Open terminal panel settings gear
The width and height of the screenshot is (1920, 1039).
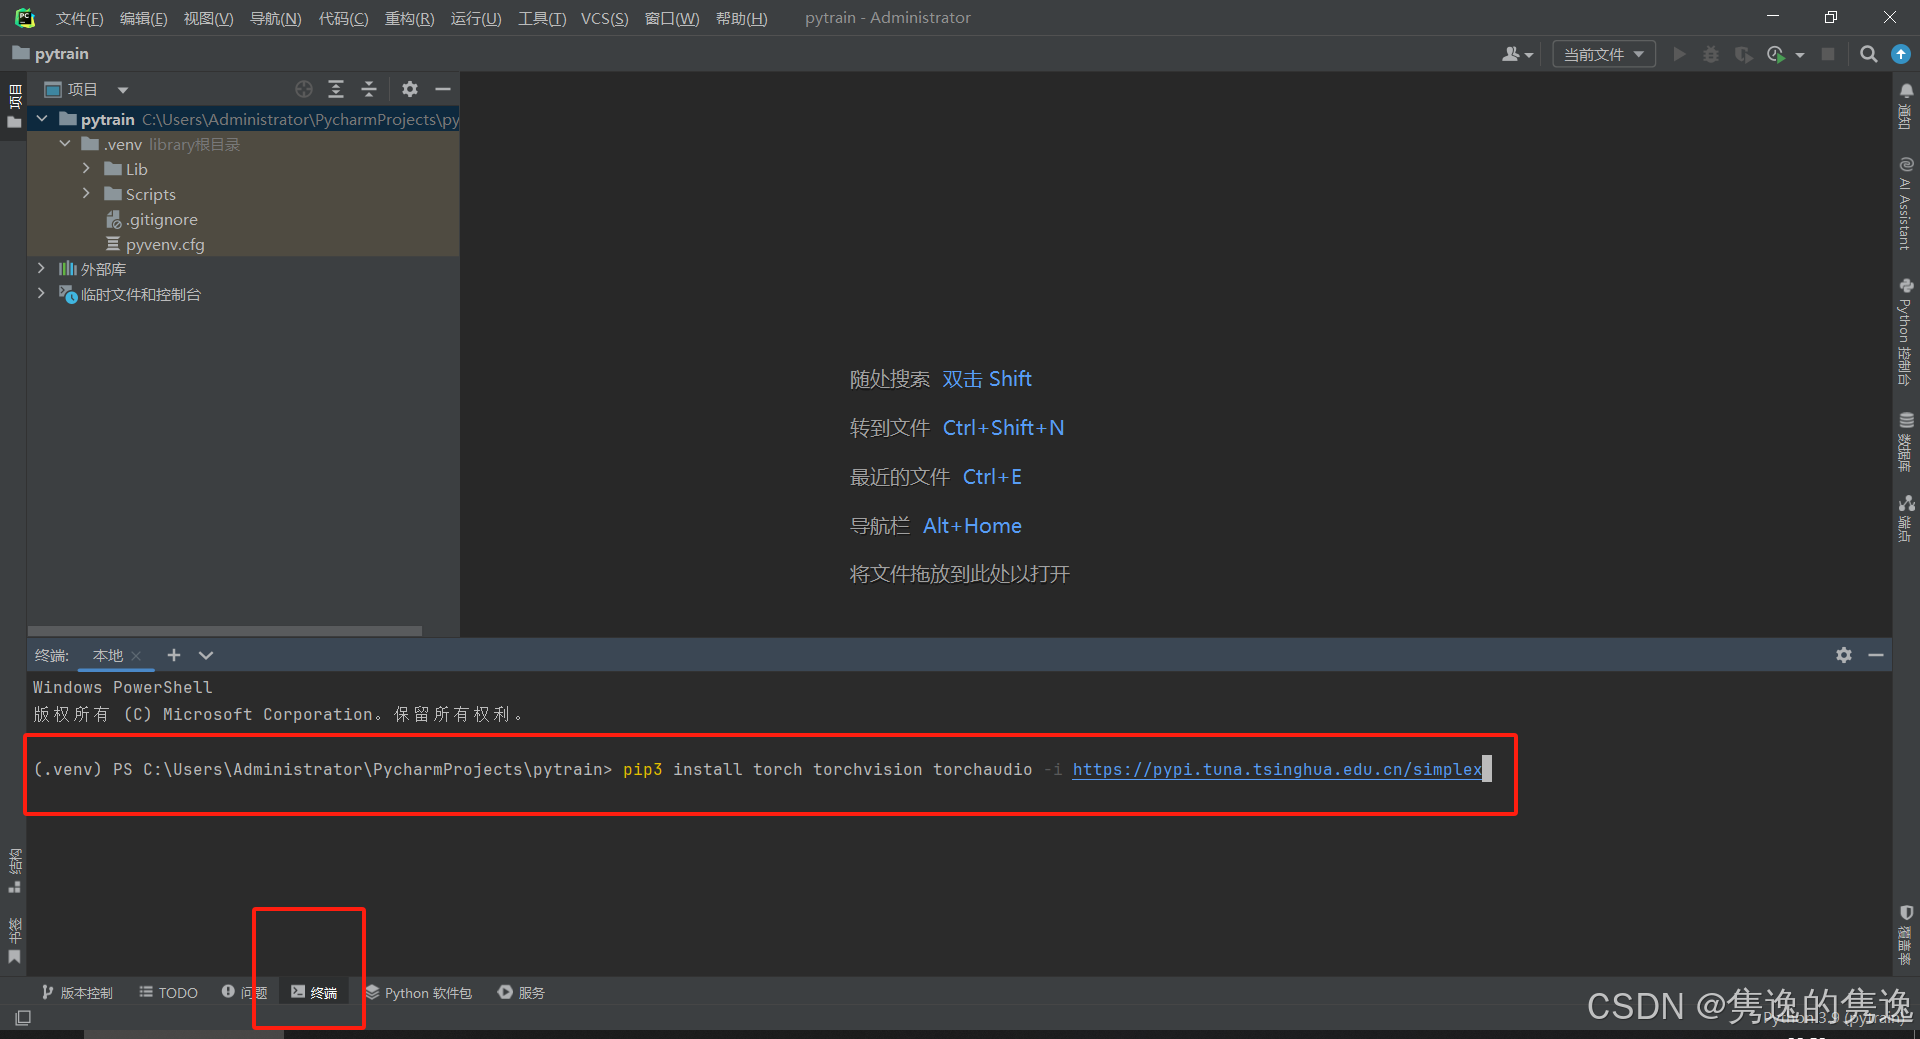pos(1843,655)
